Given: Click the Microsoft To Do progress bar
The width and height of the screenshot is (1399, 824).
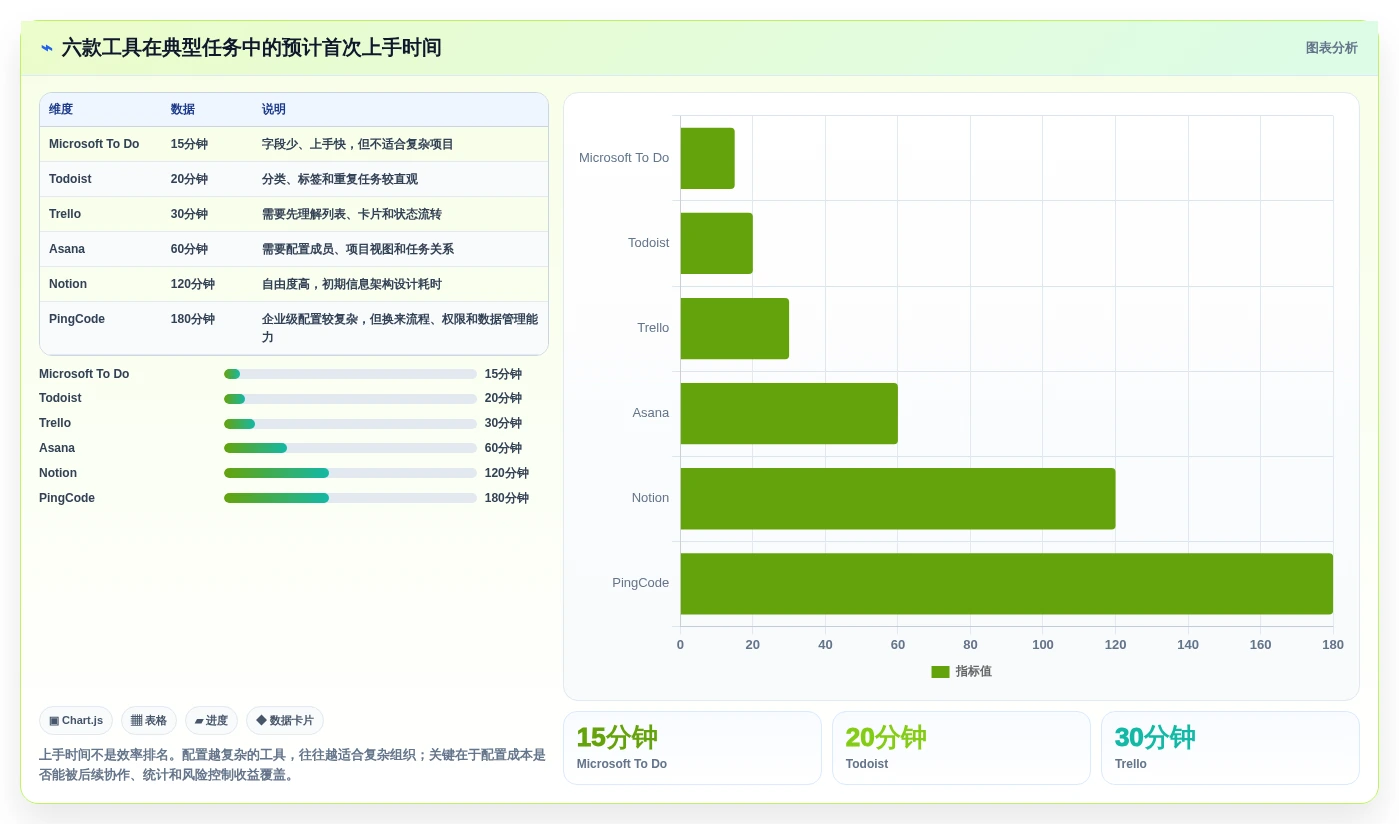Looking at the screenshot, I should click(350, 374).
